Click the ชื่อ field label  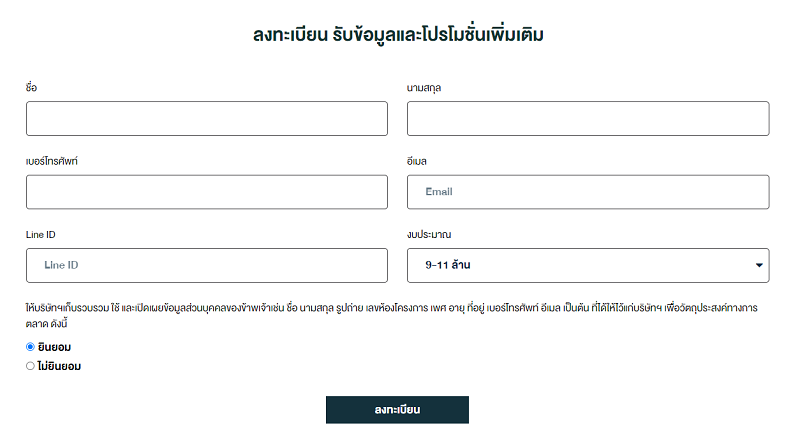(x=31, y=87)
